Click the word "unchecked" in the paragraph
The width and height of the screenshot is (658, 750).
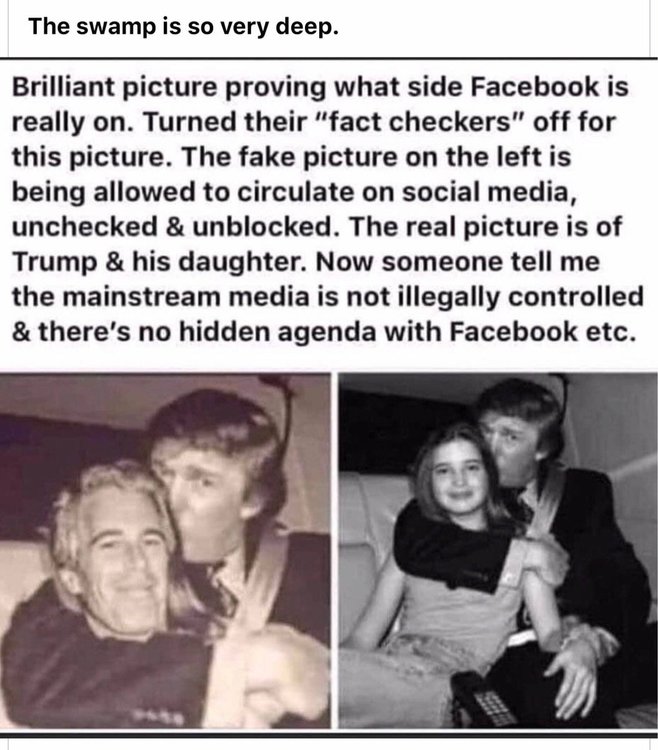(x=85, y=226)
